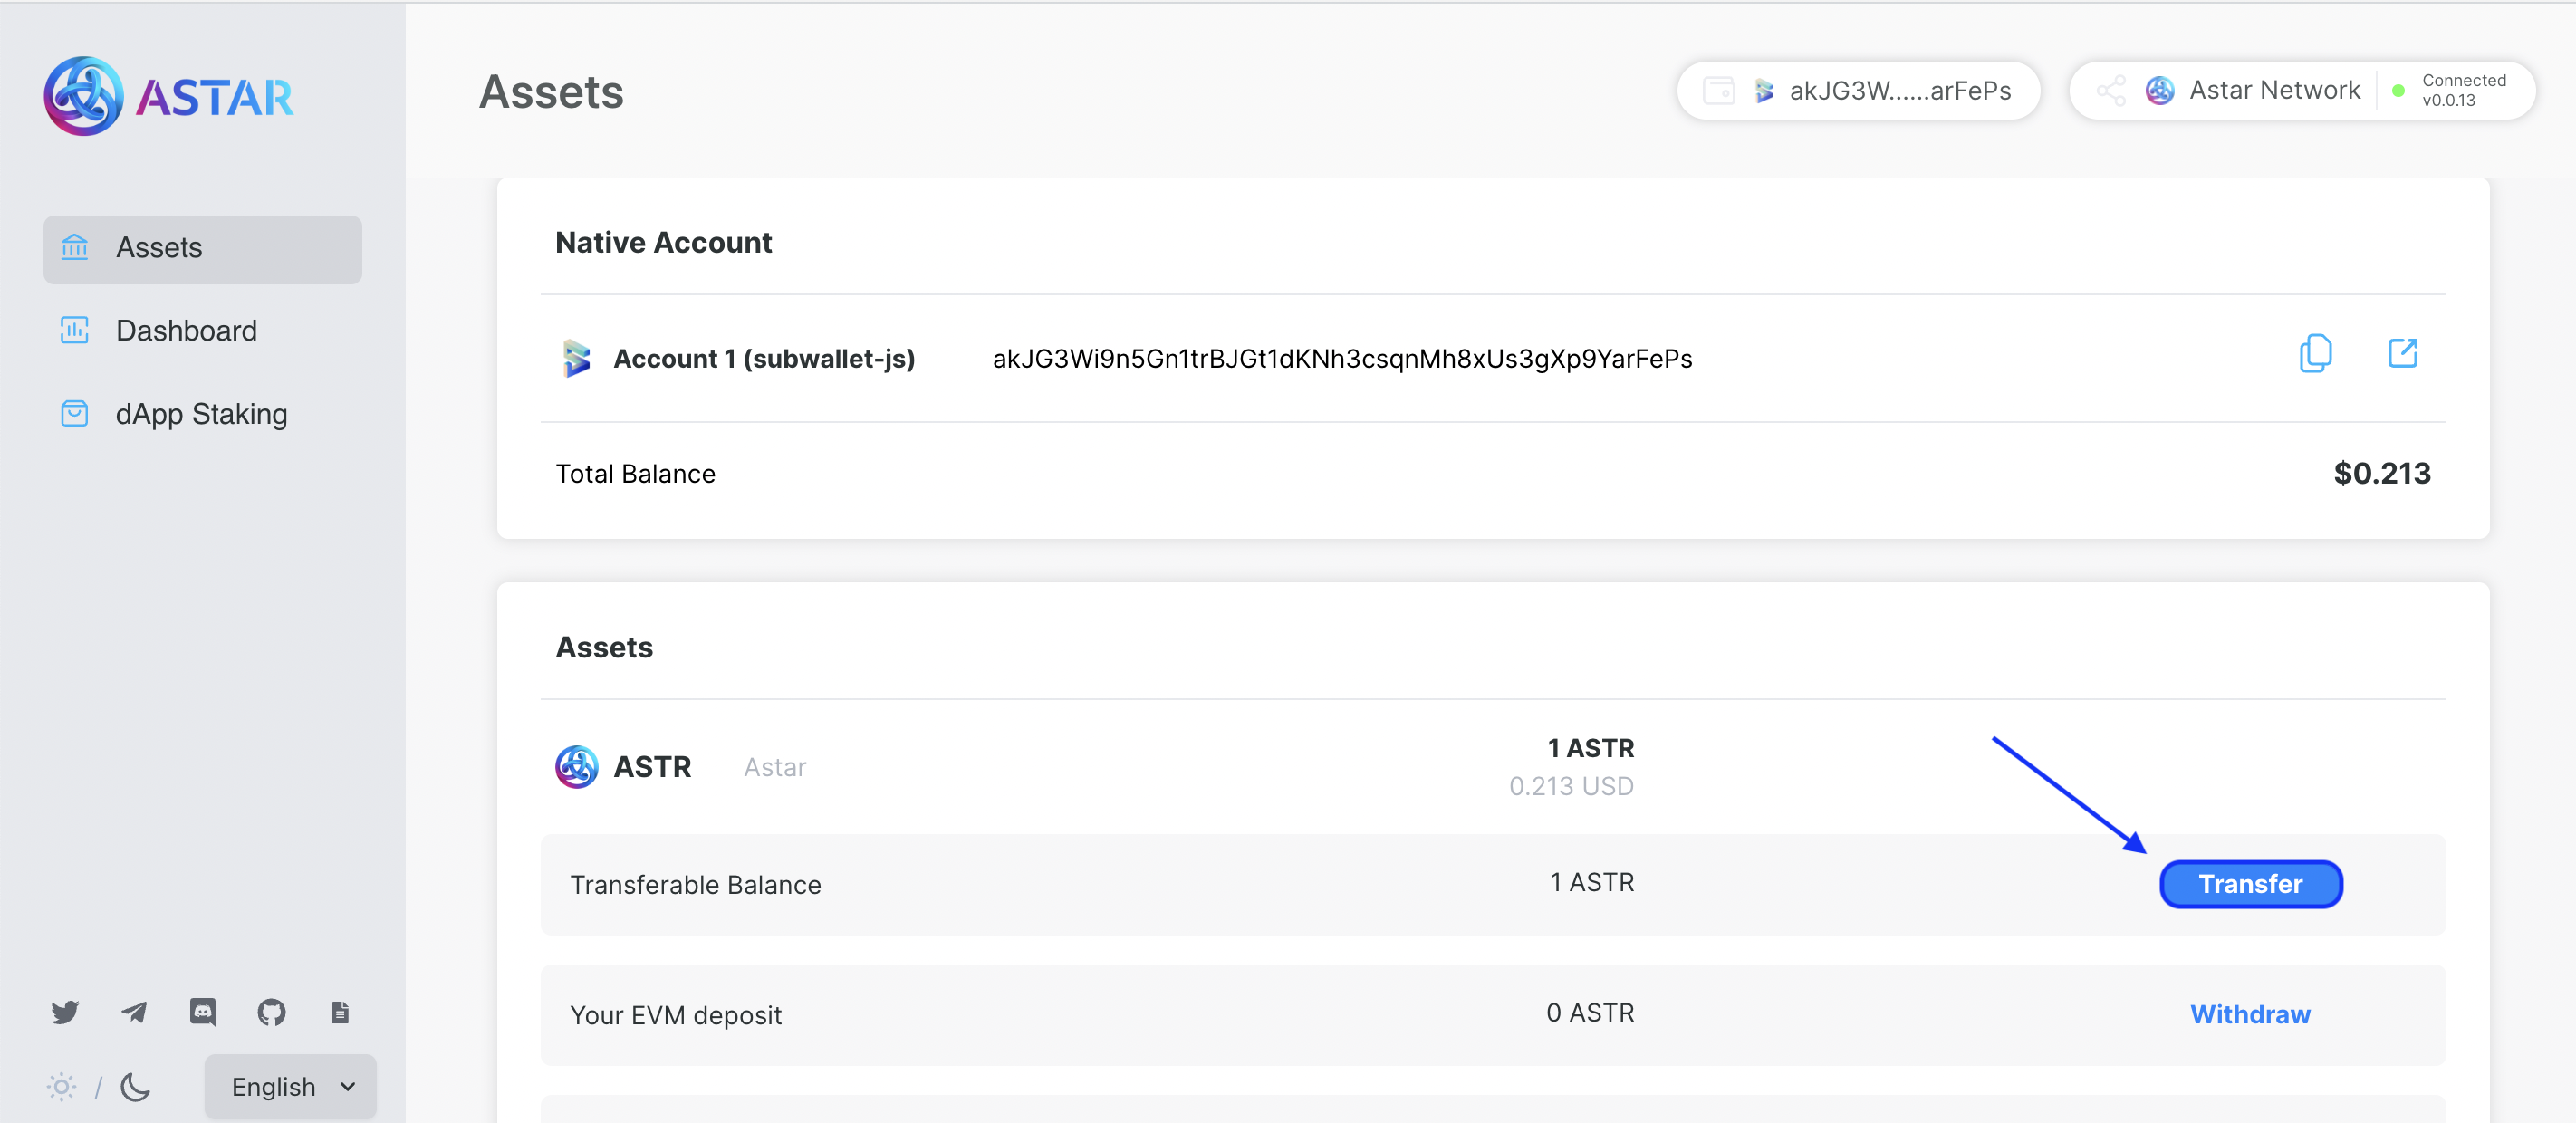
Task: Click the subwallet icon beside Account 1
Action: (576, 358)
